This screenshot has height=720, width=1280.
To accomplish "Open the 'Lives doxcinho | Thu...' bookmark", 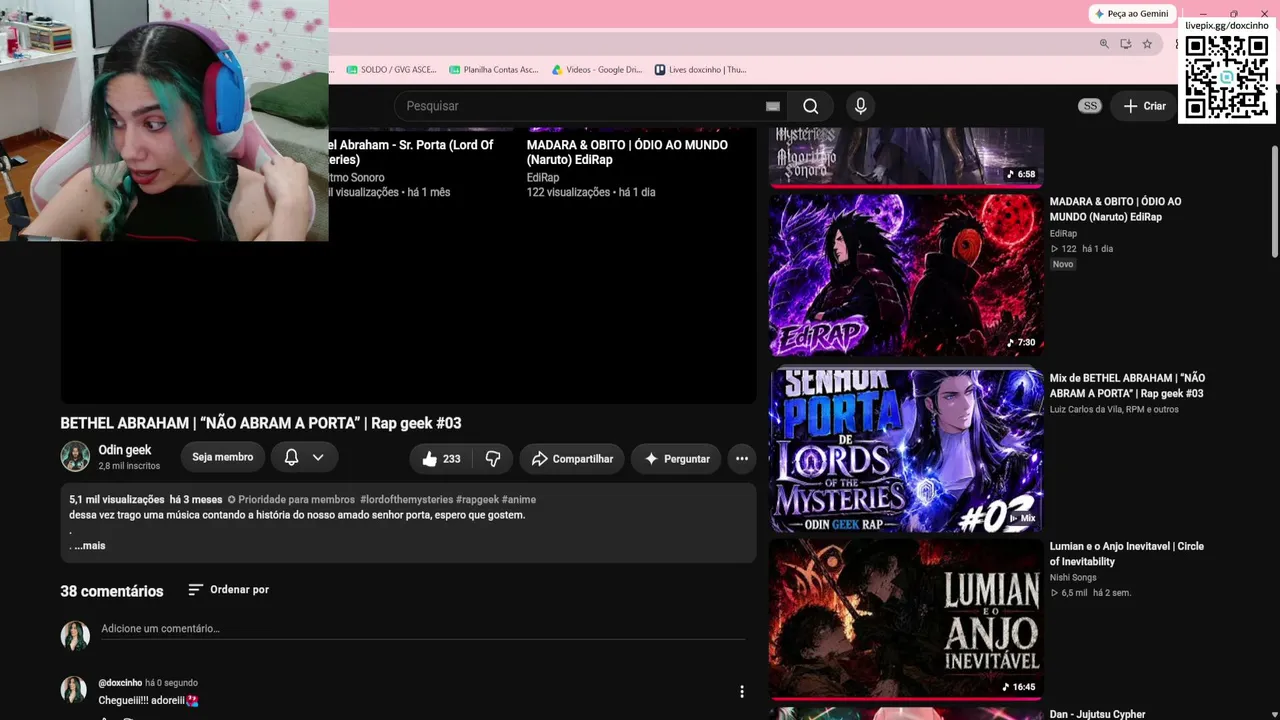I will point(700,70).
